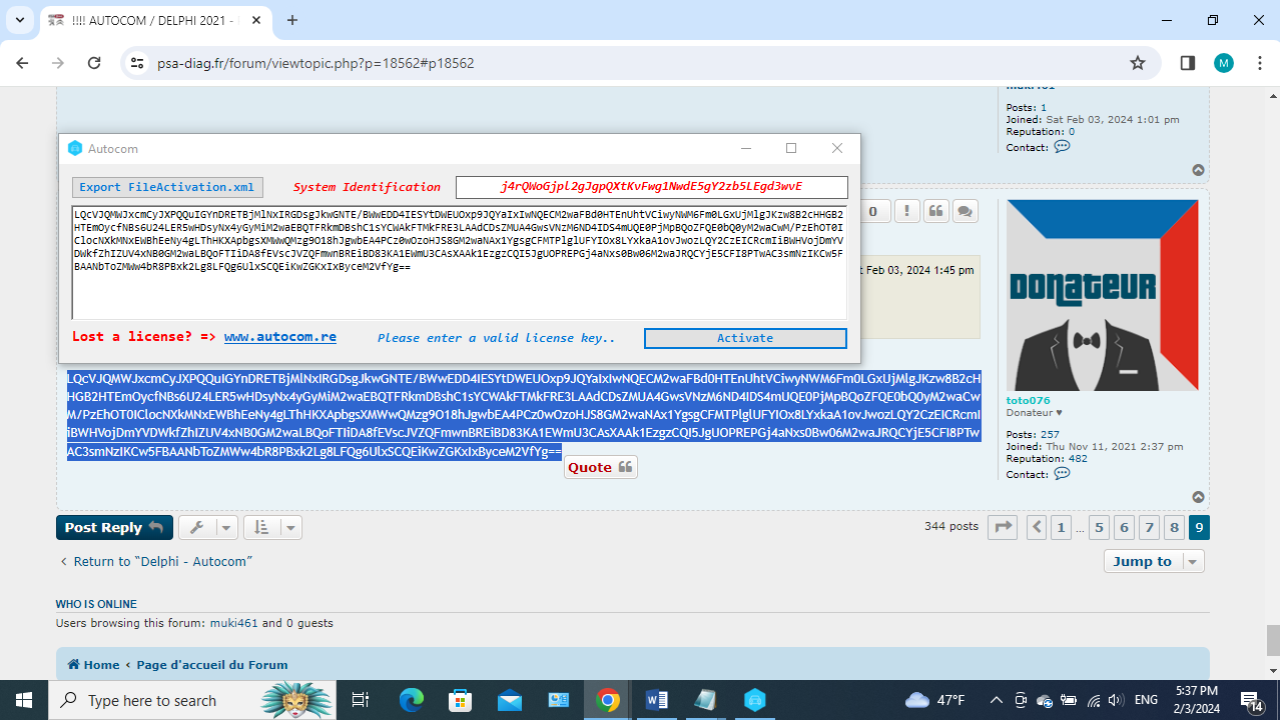Screen dimensions: 1280x720
Task: Open Chrome's side panel
Action: (1188, 63)
